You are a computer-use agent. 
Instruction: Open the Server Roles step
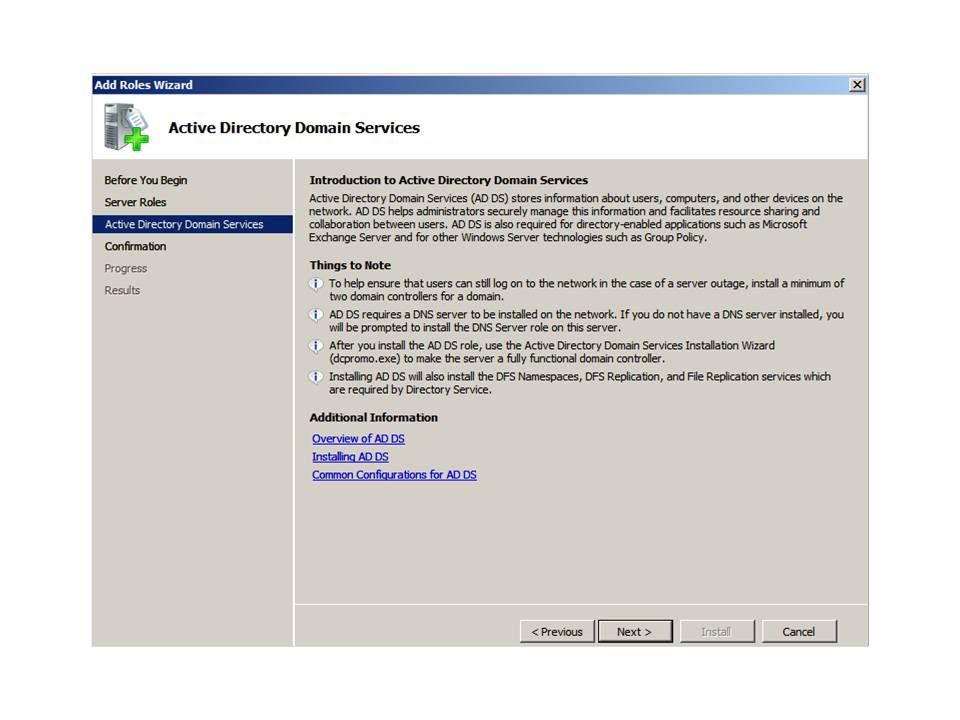coord(135,202)
